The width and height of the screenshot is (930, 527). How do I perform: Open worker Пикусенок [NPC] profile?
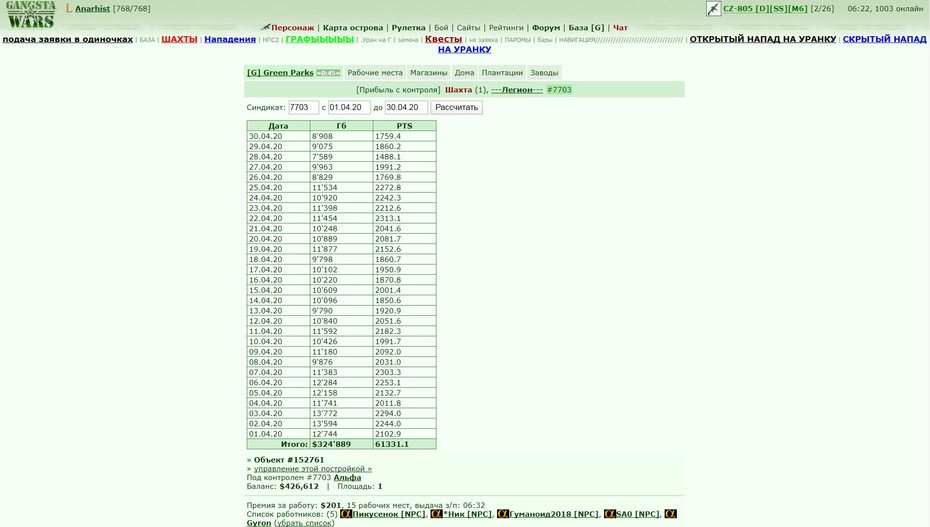[388, 514]
